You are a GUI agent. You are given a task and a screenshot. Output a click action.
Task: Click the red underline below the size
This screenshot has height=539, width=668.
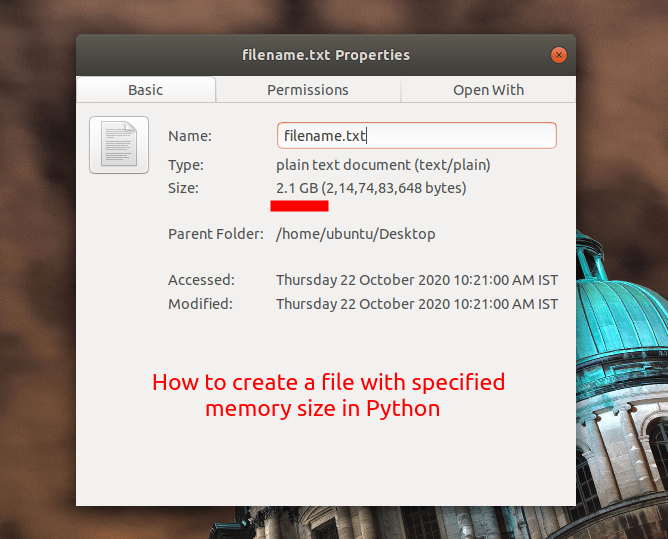coord(299,206)
